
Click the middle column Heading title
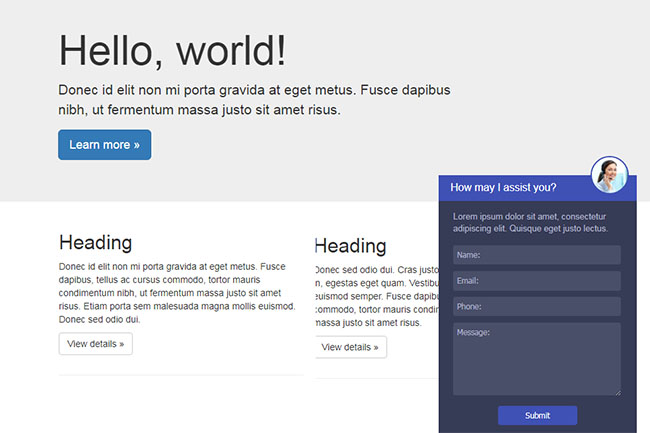click(351, 246)
